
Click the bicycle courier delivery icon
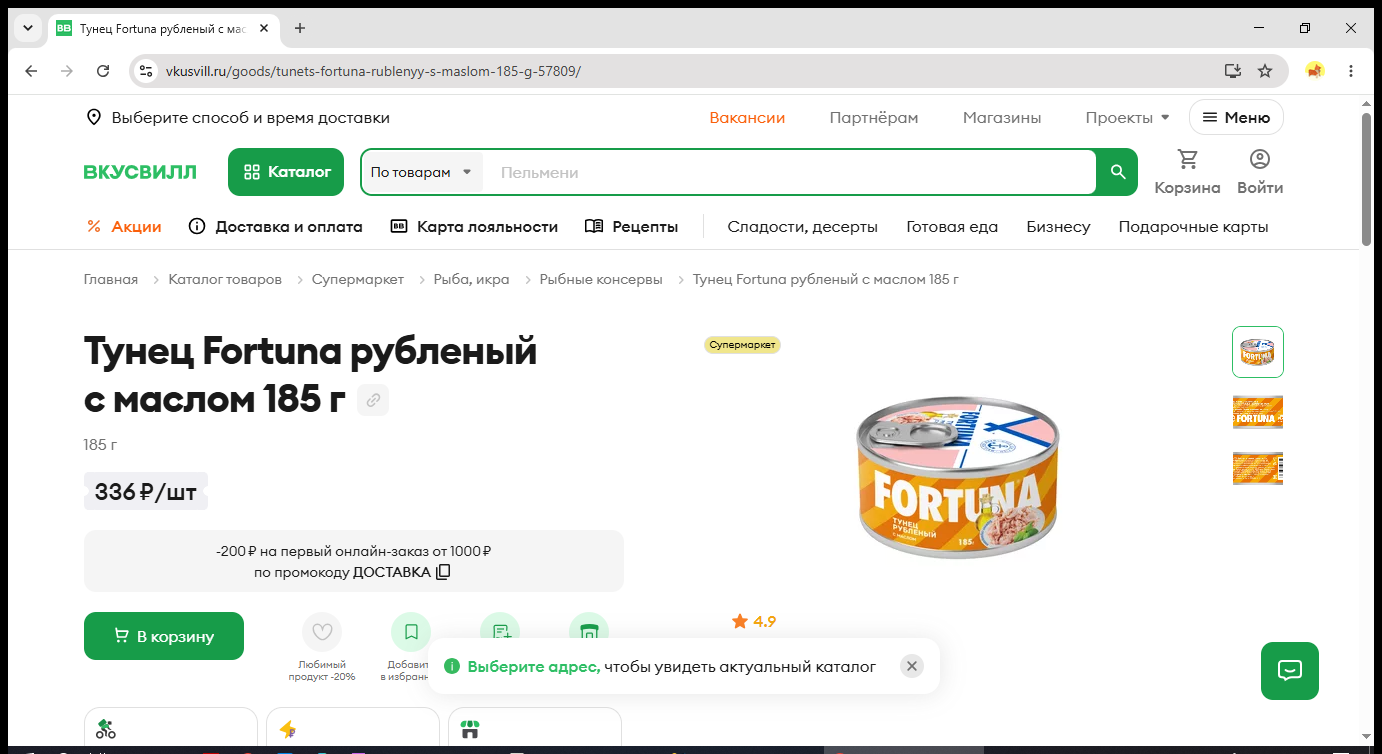tap(106, 729)
